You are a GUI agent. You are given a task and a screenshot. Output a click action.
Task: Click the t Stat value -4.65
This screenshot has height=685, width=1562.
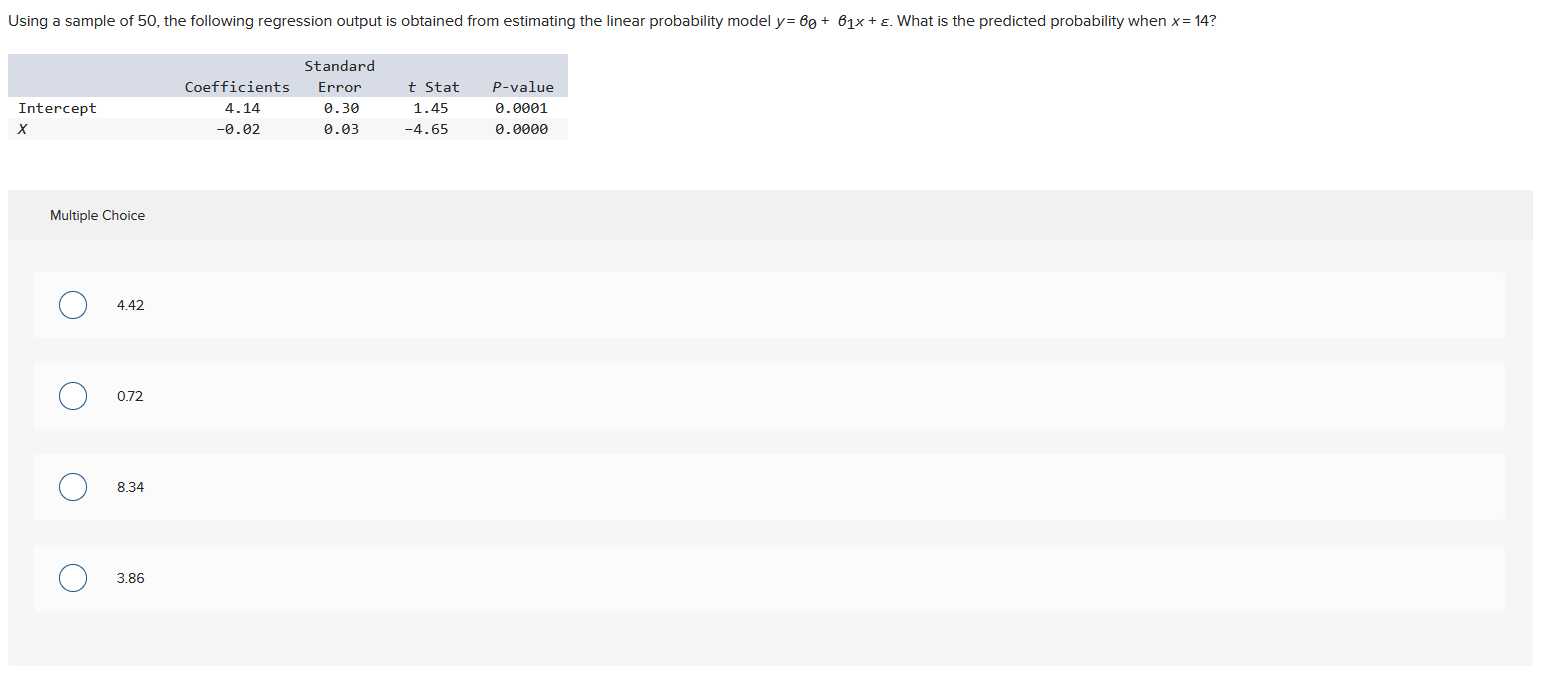[430, 128]
